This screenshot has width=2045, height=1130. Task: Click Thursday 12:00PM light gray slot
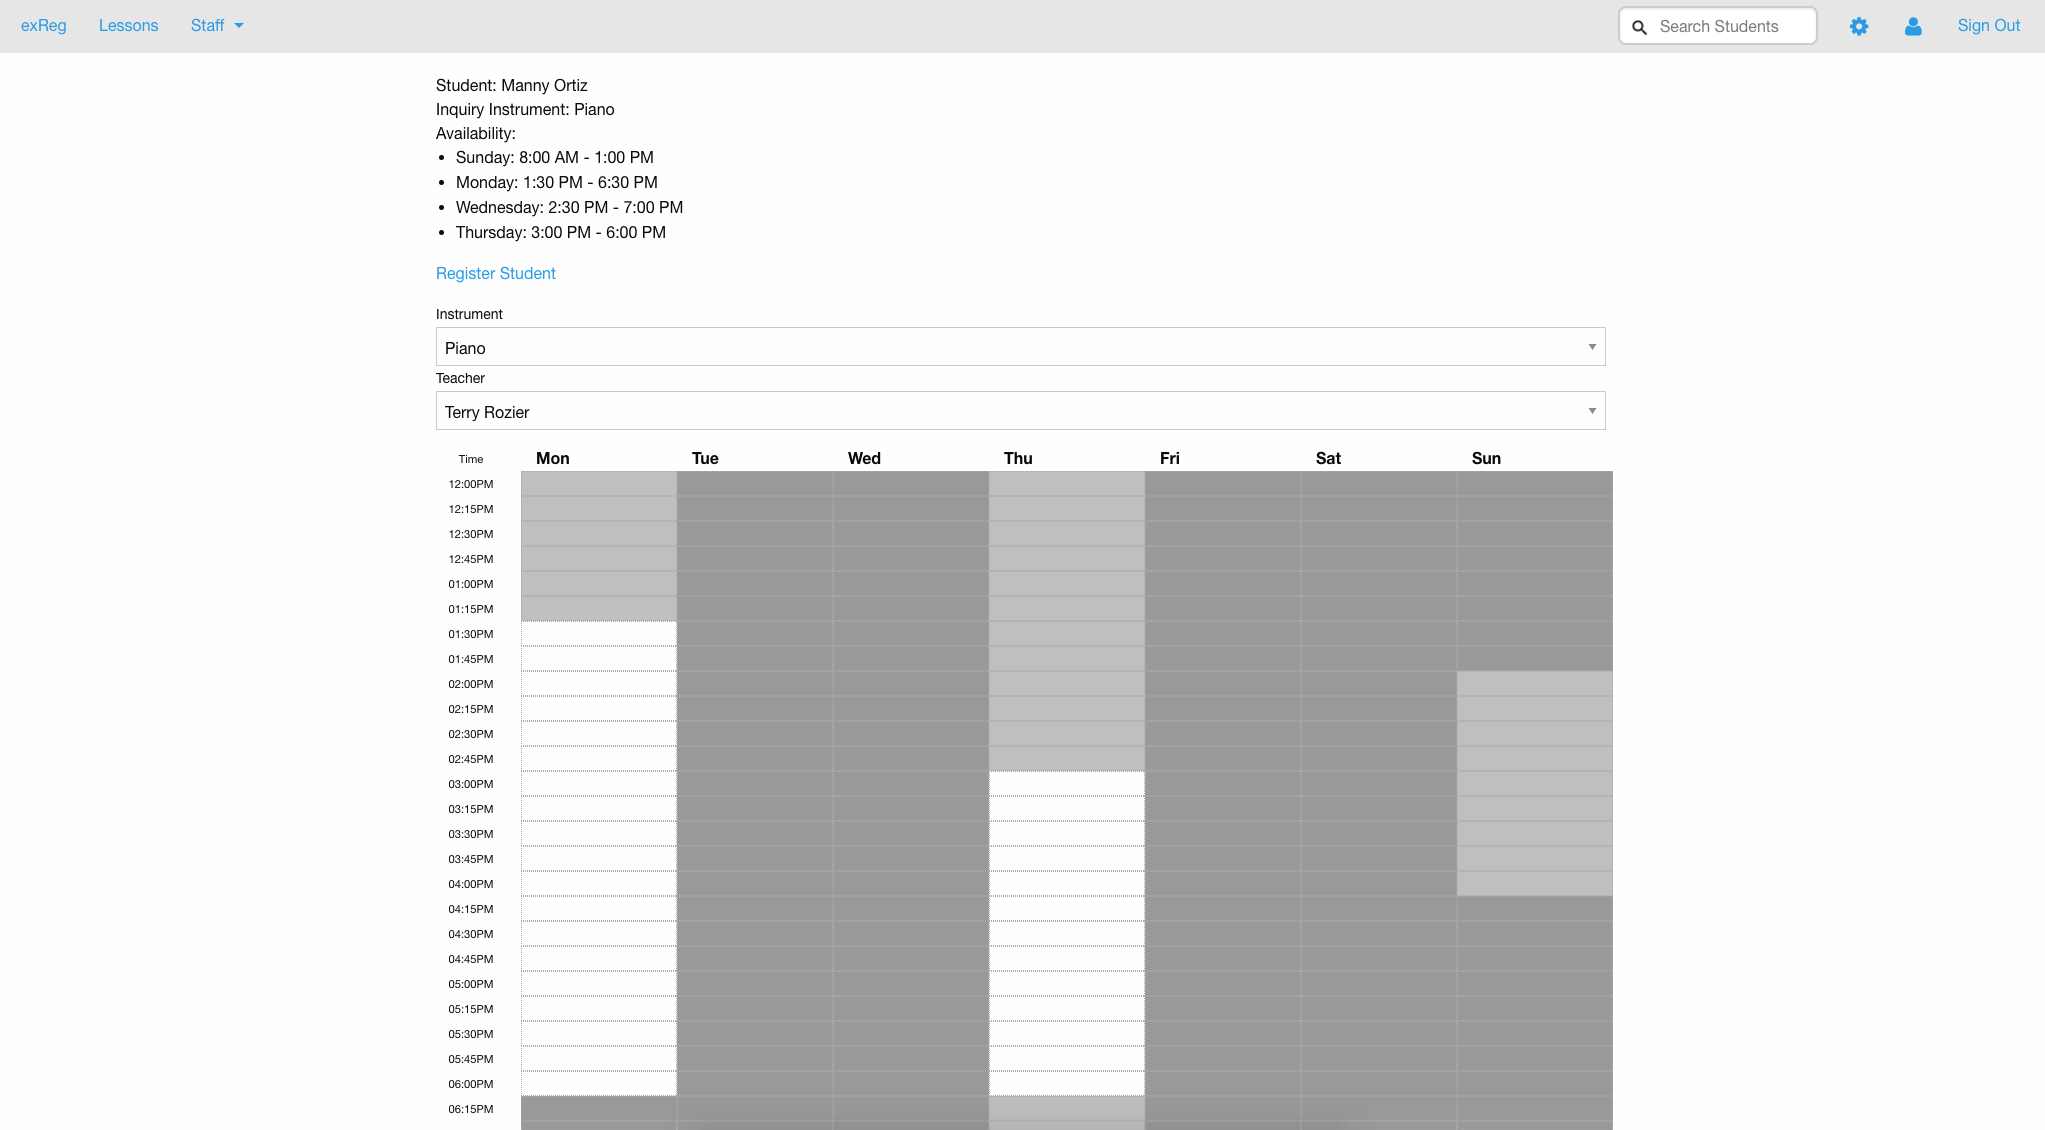pos(1066,484)
